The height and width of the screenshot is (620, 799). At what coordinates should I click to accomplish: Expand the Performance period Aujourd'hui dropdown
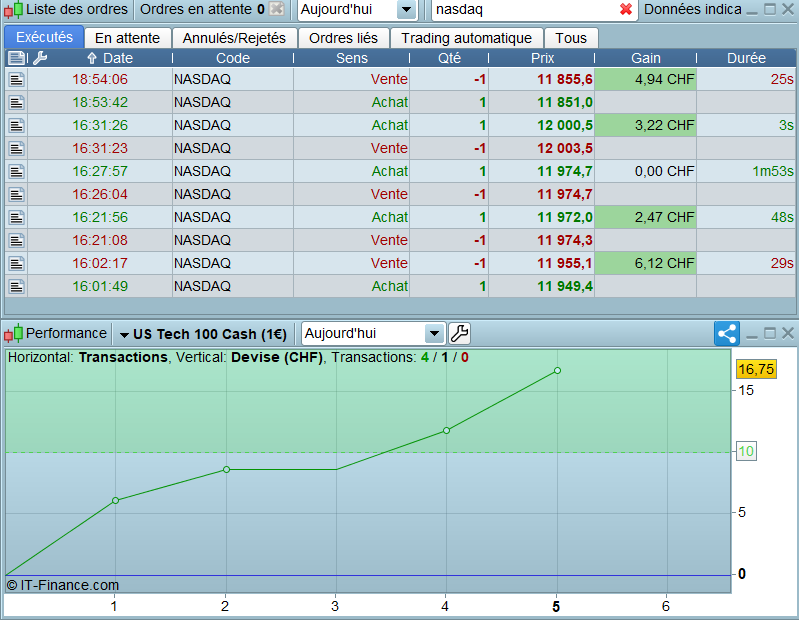434,334
